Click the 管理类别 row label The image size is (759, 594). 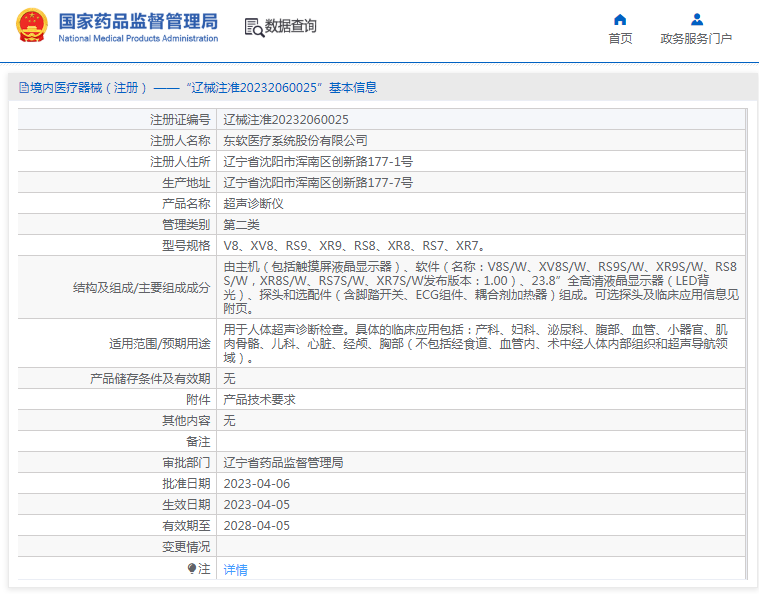point(186,225)
